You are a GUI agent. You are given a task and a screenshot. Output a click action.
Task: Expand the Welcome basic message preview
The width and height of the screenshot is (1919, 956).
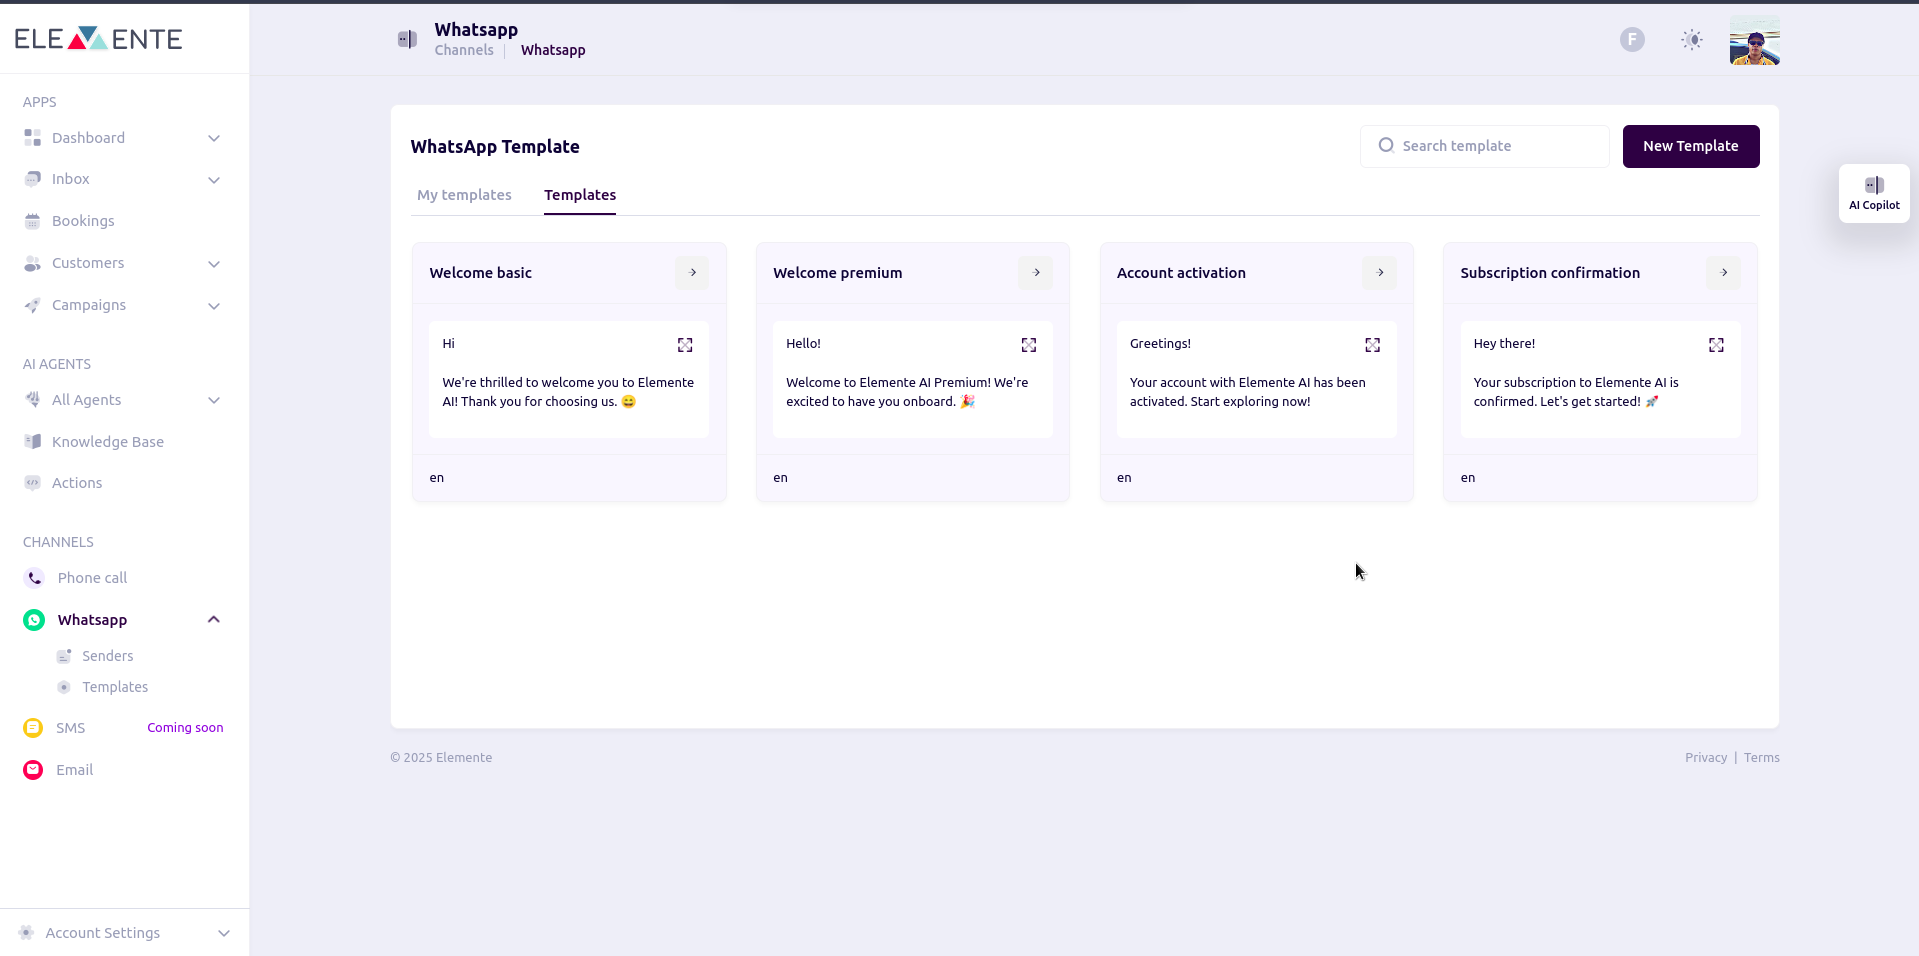coord(685,345)
